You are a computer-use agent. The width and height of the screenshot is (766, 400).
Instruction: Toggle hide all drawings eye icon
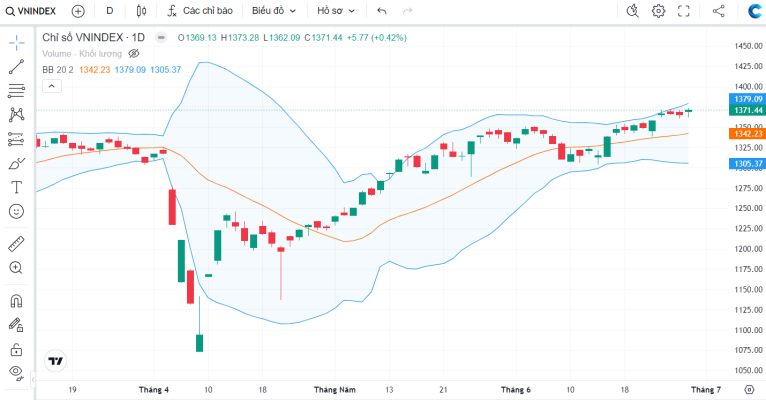16,373
